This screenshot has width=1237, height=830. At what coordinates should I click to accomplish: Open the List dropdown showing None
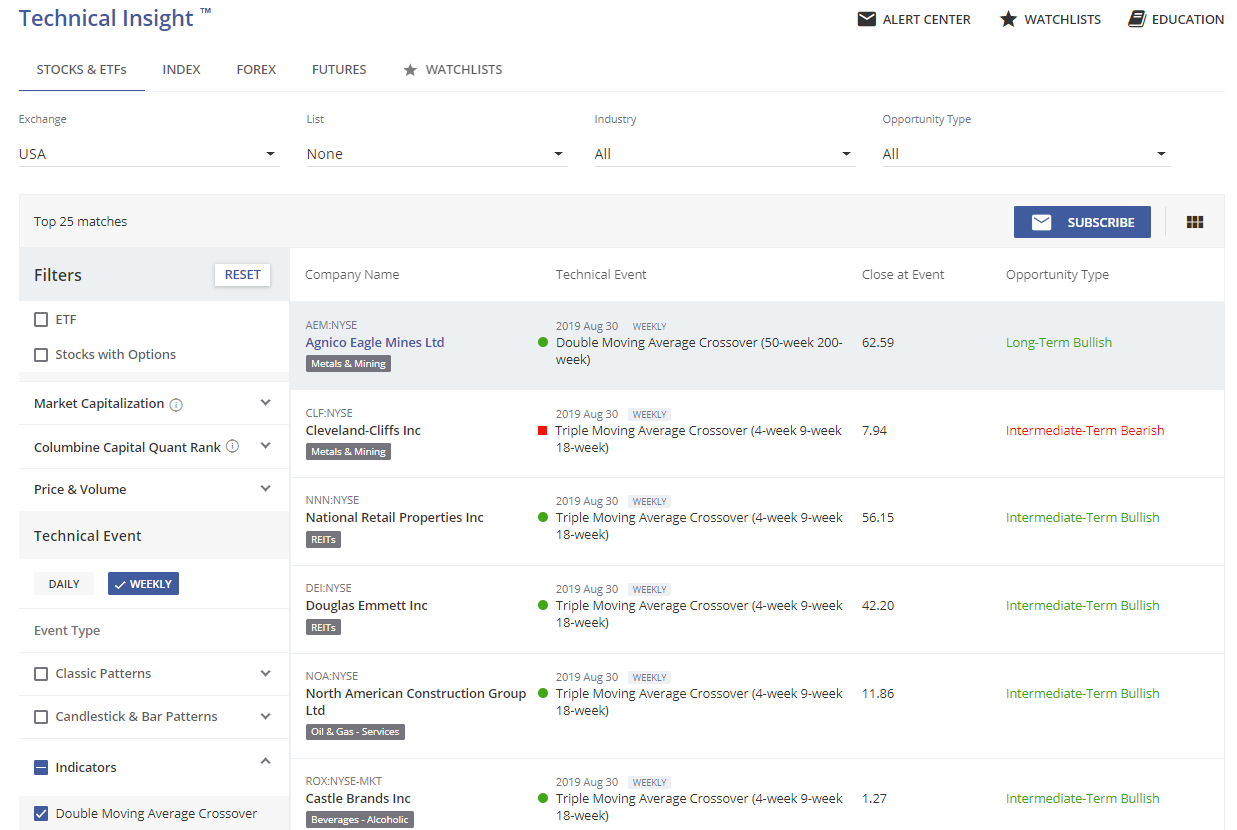pos(437,154)
